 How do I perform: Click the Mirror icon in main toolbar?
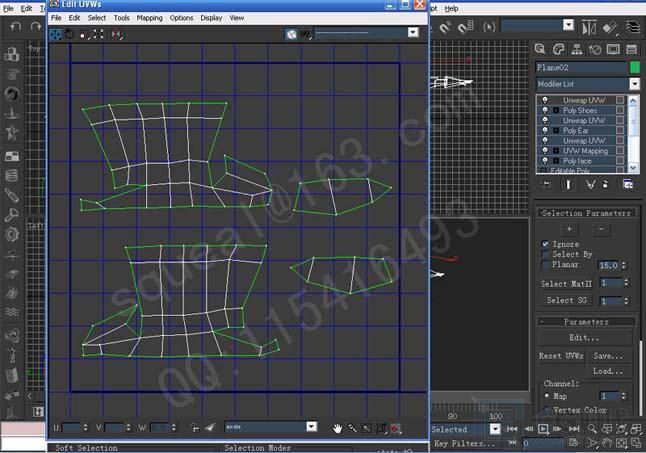(589, 28)
